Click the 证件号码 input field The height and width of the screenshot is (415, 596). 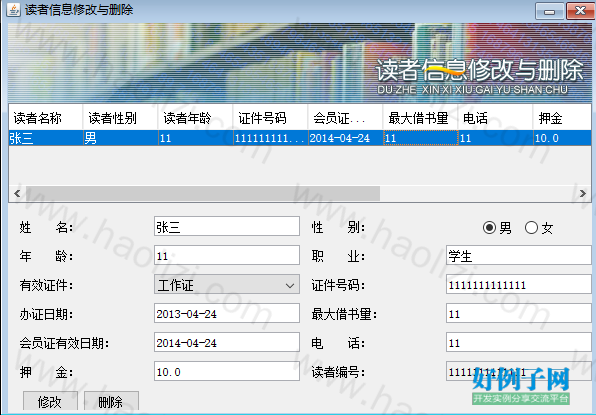click(518, 285)
